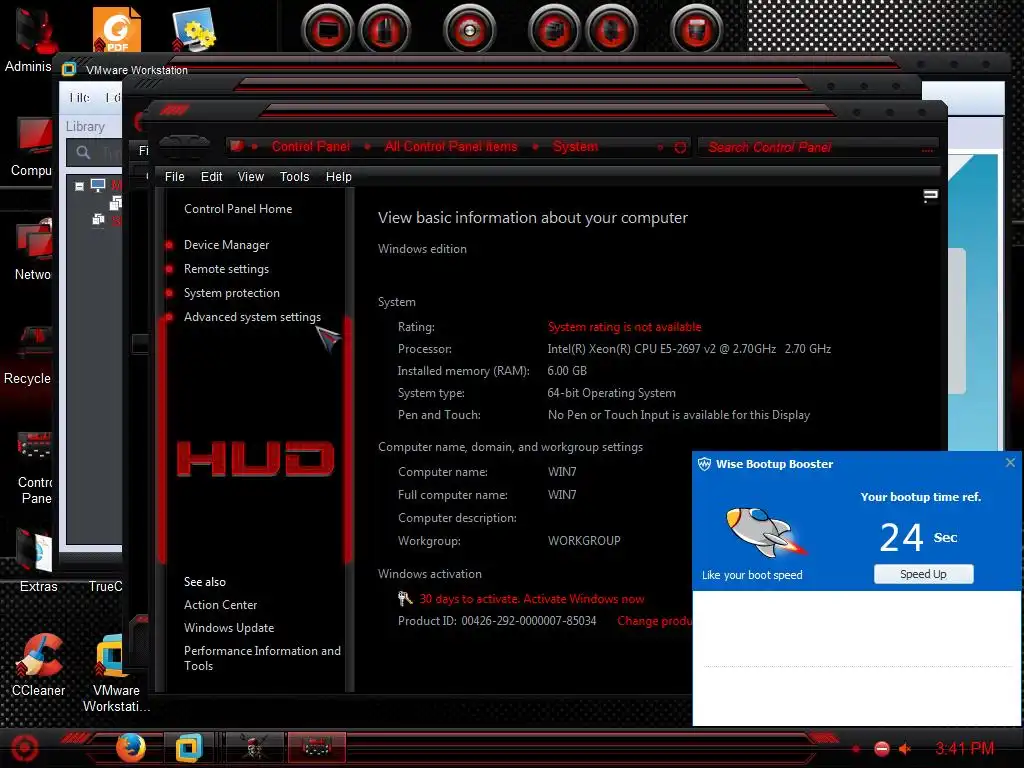Click the computer icon in VMware Library tree
1024x768 pixels.
click(98, 185)
